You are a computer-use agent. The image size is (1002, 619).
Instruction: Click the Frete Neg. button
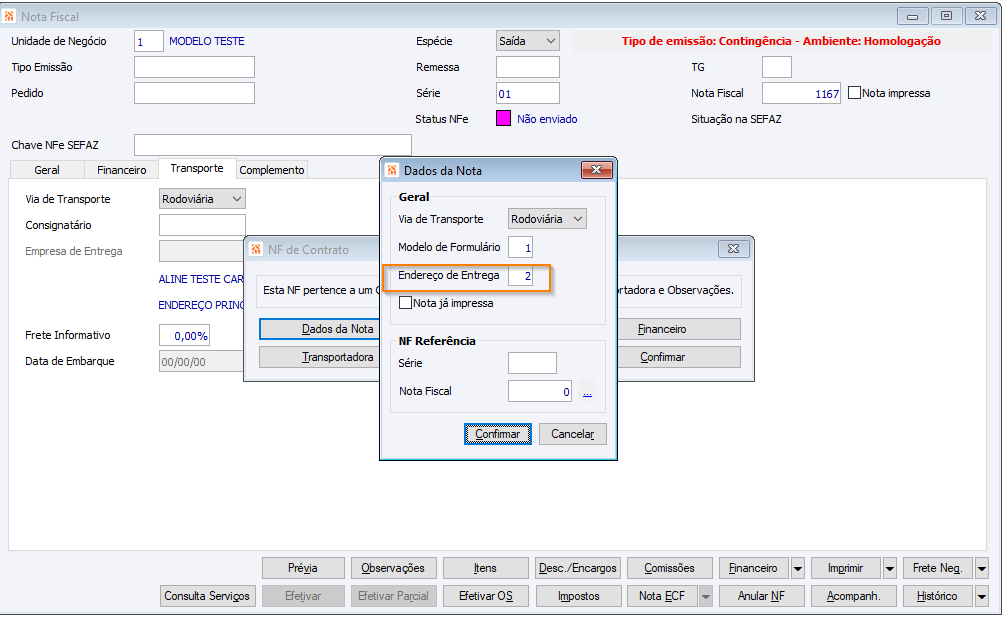coord(938,568)
